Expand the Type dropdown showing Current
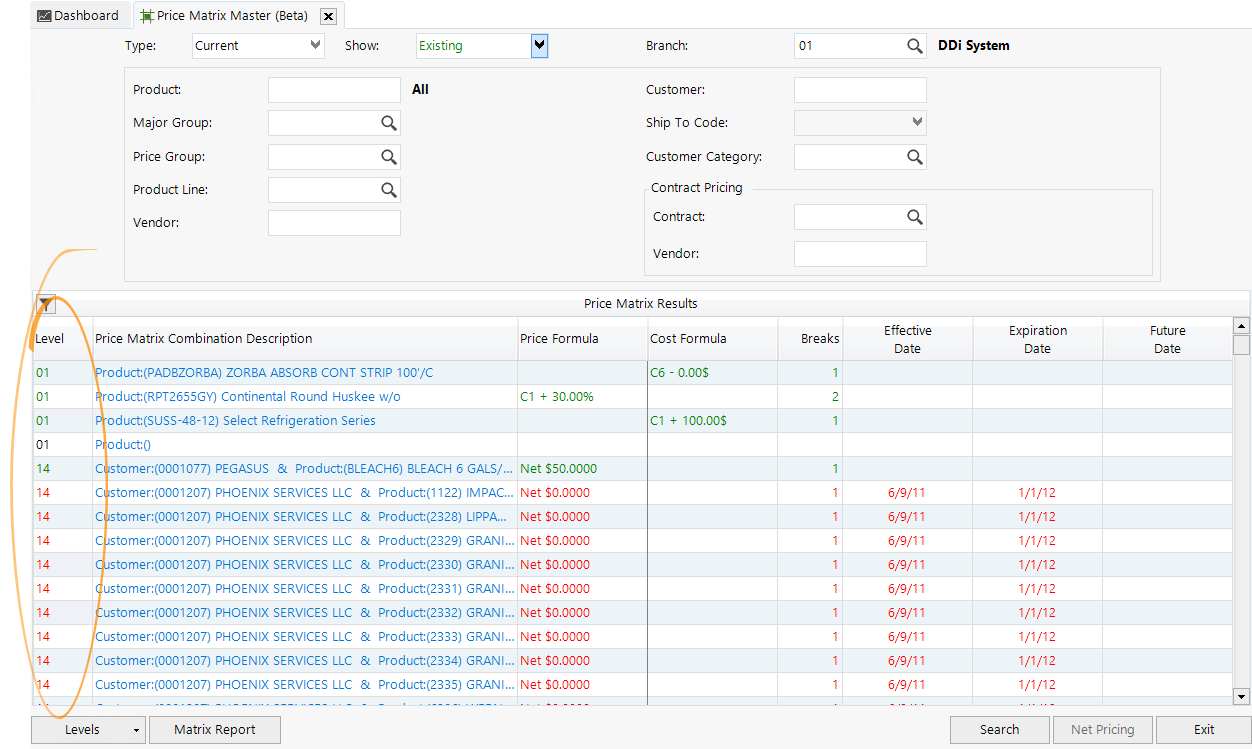 (x=315, y=45)
